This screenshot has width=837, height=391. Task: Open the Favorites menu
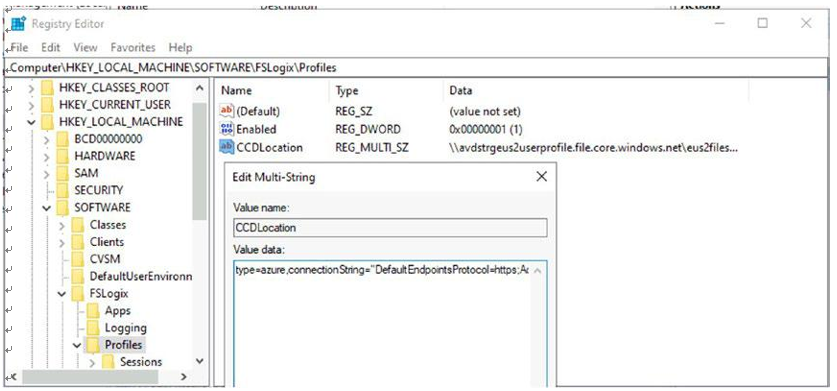pyautogui.click(x=133, y=48)
